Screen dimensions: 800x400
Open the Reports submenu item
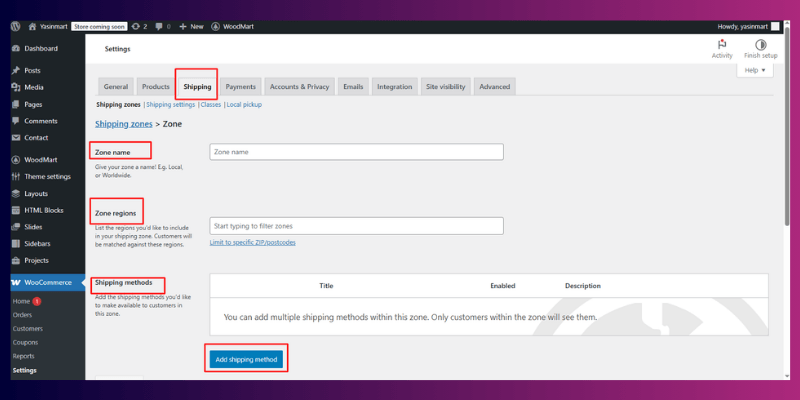23,356
